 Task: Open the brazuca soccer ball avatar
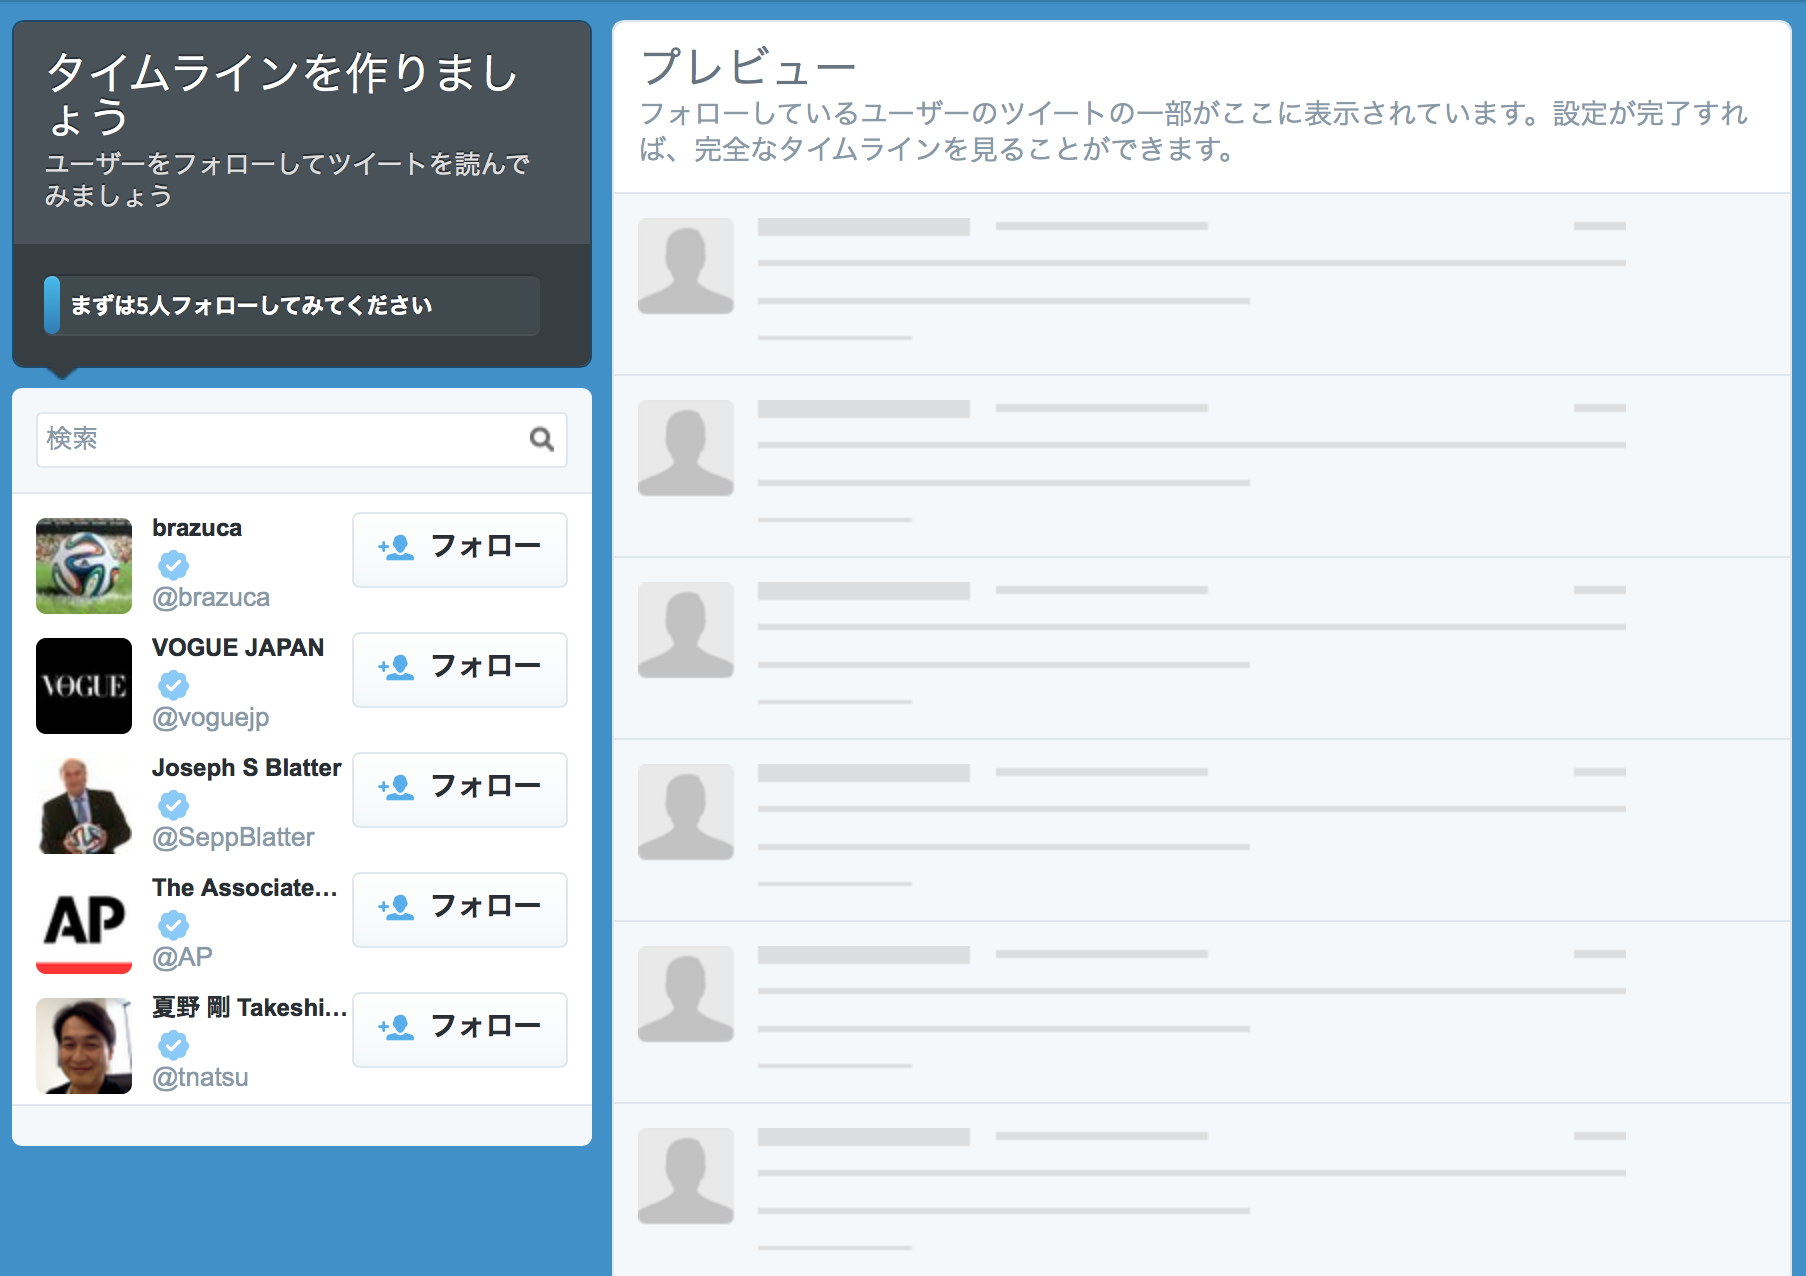[84, 566]
